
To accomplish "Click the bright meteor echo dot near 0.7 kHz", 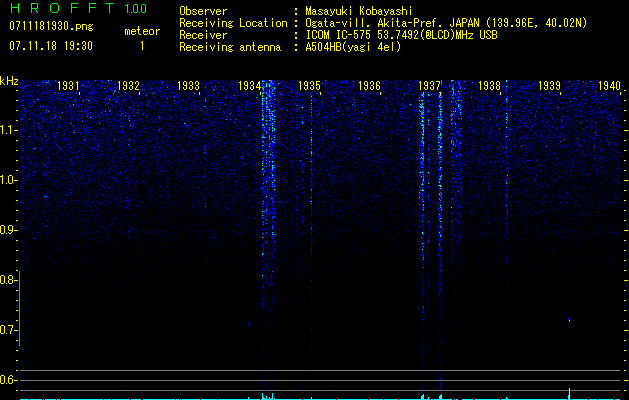I will 569,320.
